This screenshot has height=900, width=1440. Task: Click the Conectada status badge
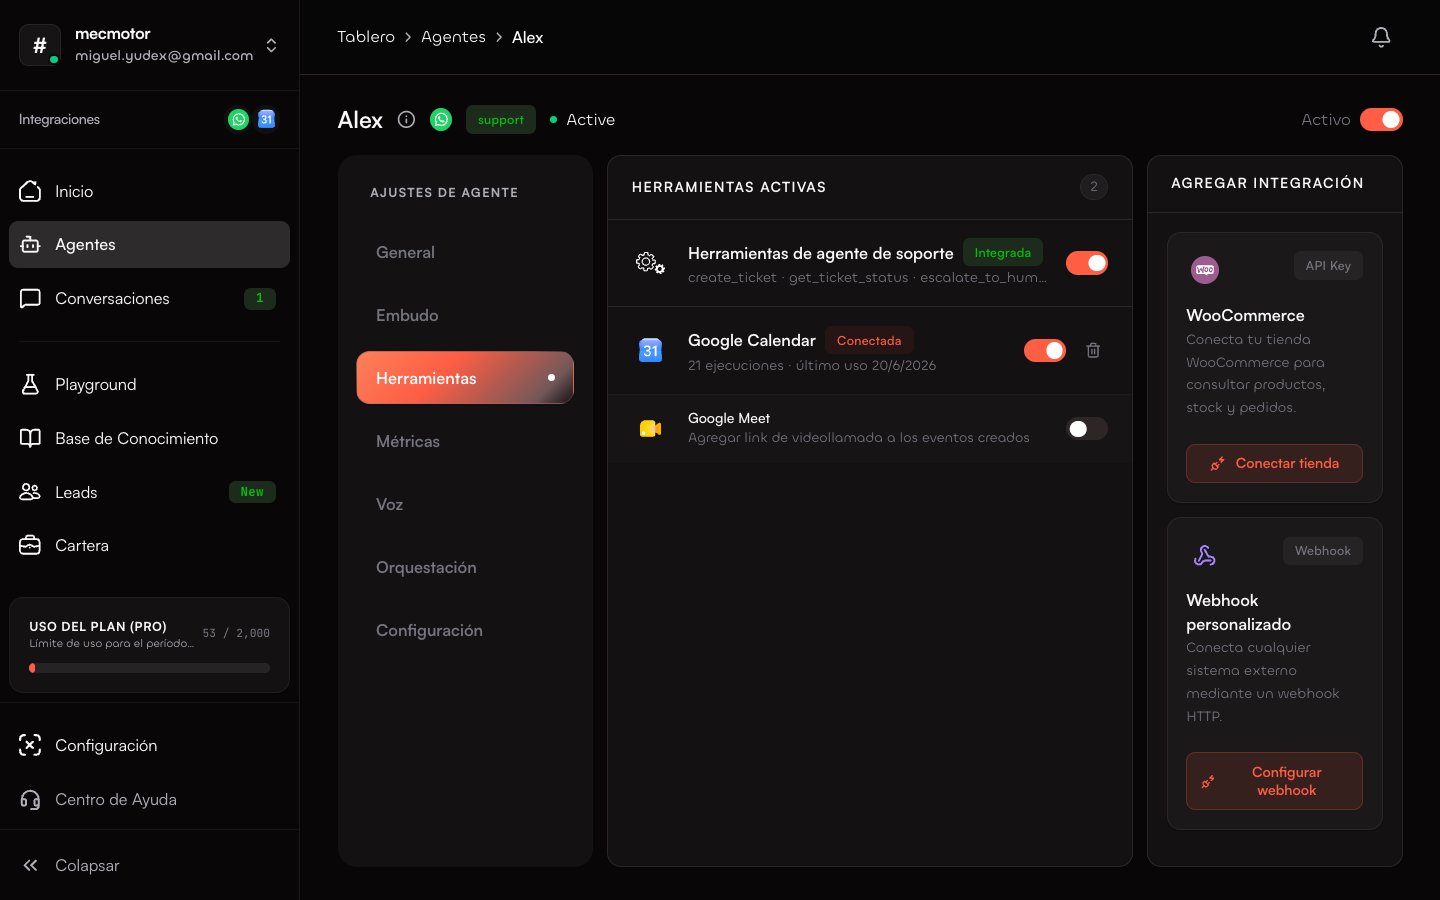[x=869, y=340]
